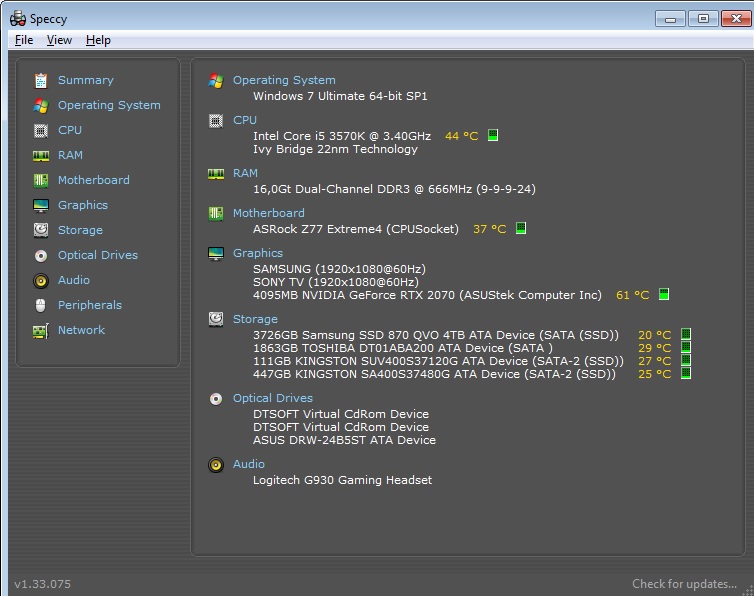754x596 pixels.
Task: Click the Motherboard icon in sidebar
Action: point(41,180)
